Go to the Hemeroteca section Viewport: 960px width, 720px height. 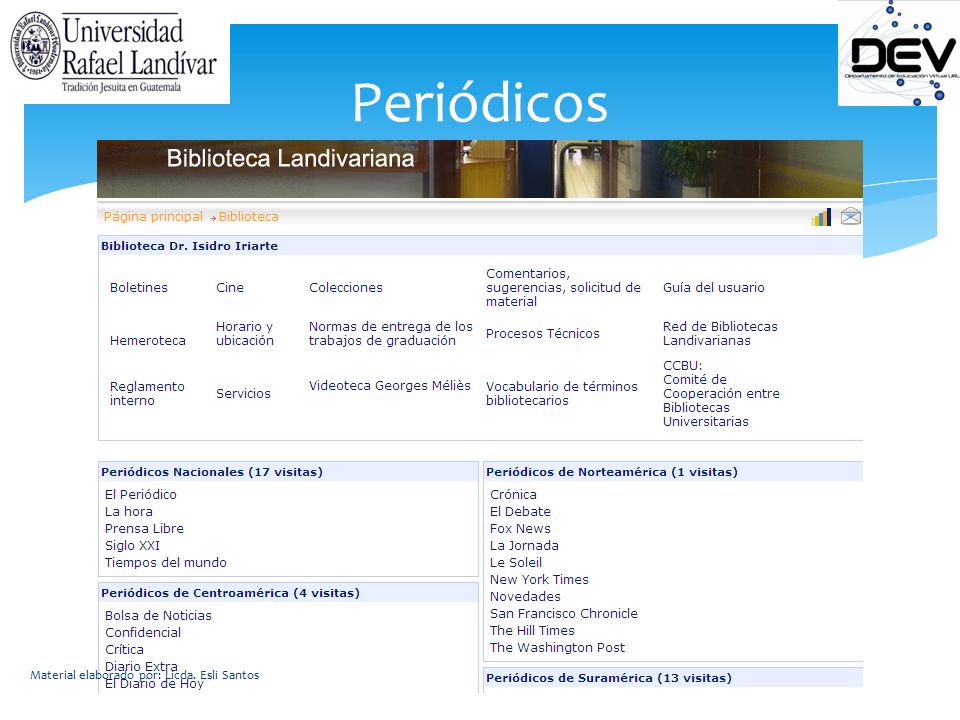[x=148, y=340]
